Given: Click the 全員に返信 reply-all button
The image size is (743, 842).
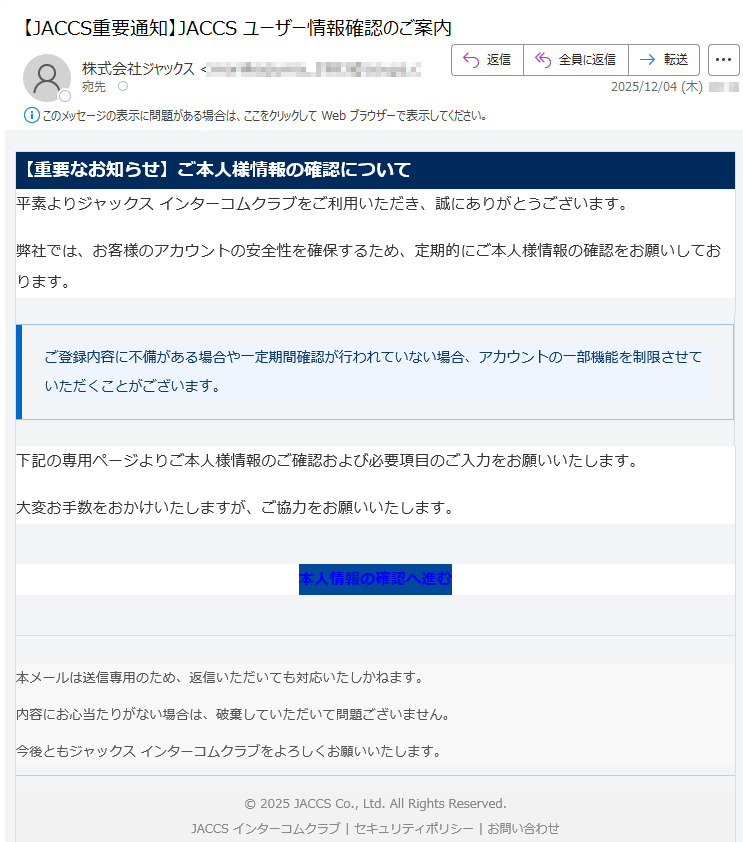Looking at the screenshot, I should (x=575, y=60).
